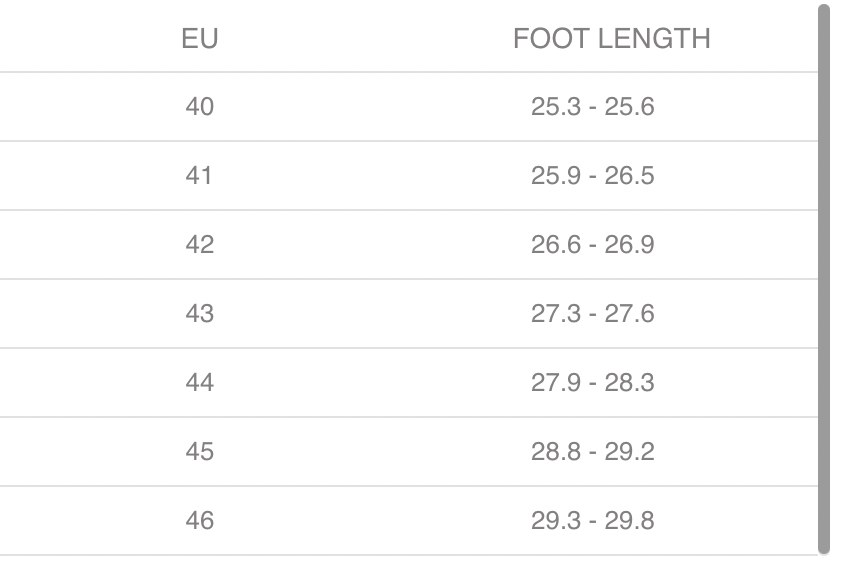This screenshot has width=842, height=566.
Task: Select EU size 41 cell
Action: click(x=200, y=176)
